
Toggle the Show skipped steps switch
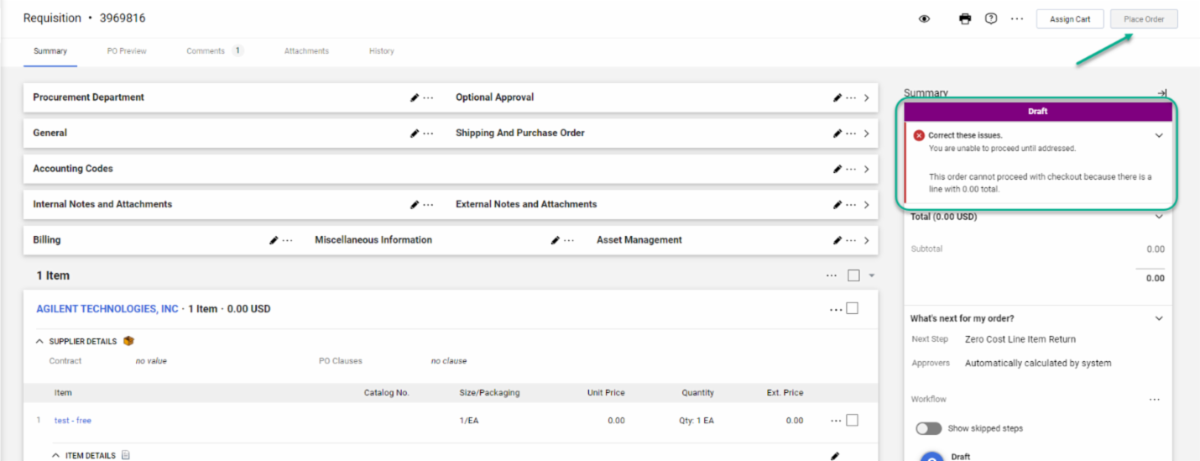click(929, 428)
